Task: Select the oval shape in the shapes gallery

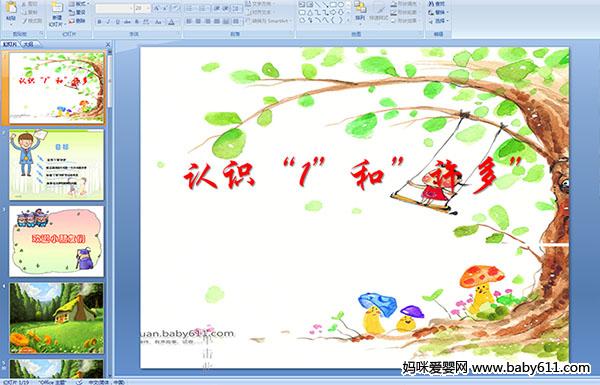Action: pos(341,5)
